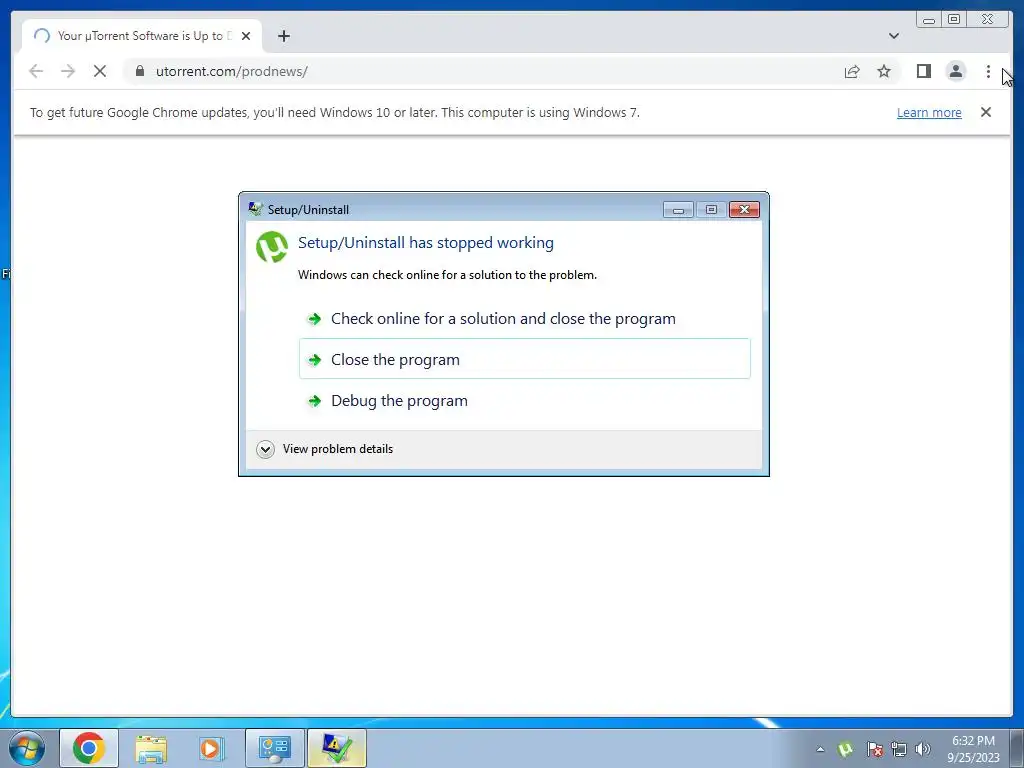Minimize the Setup/Uninstall dialog
The image size is (1024, 768).
(679, 210)
